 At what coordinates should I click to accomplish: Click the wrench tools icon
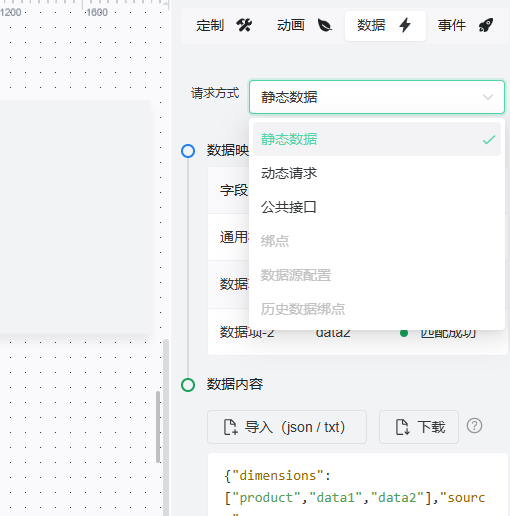click(244, 25)
